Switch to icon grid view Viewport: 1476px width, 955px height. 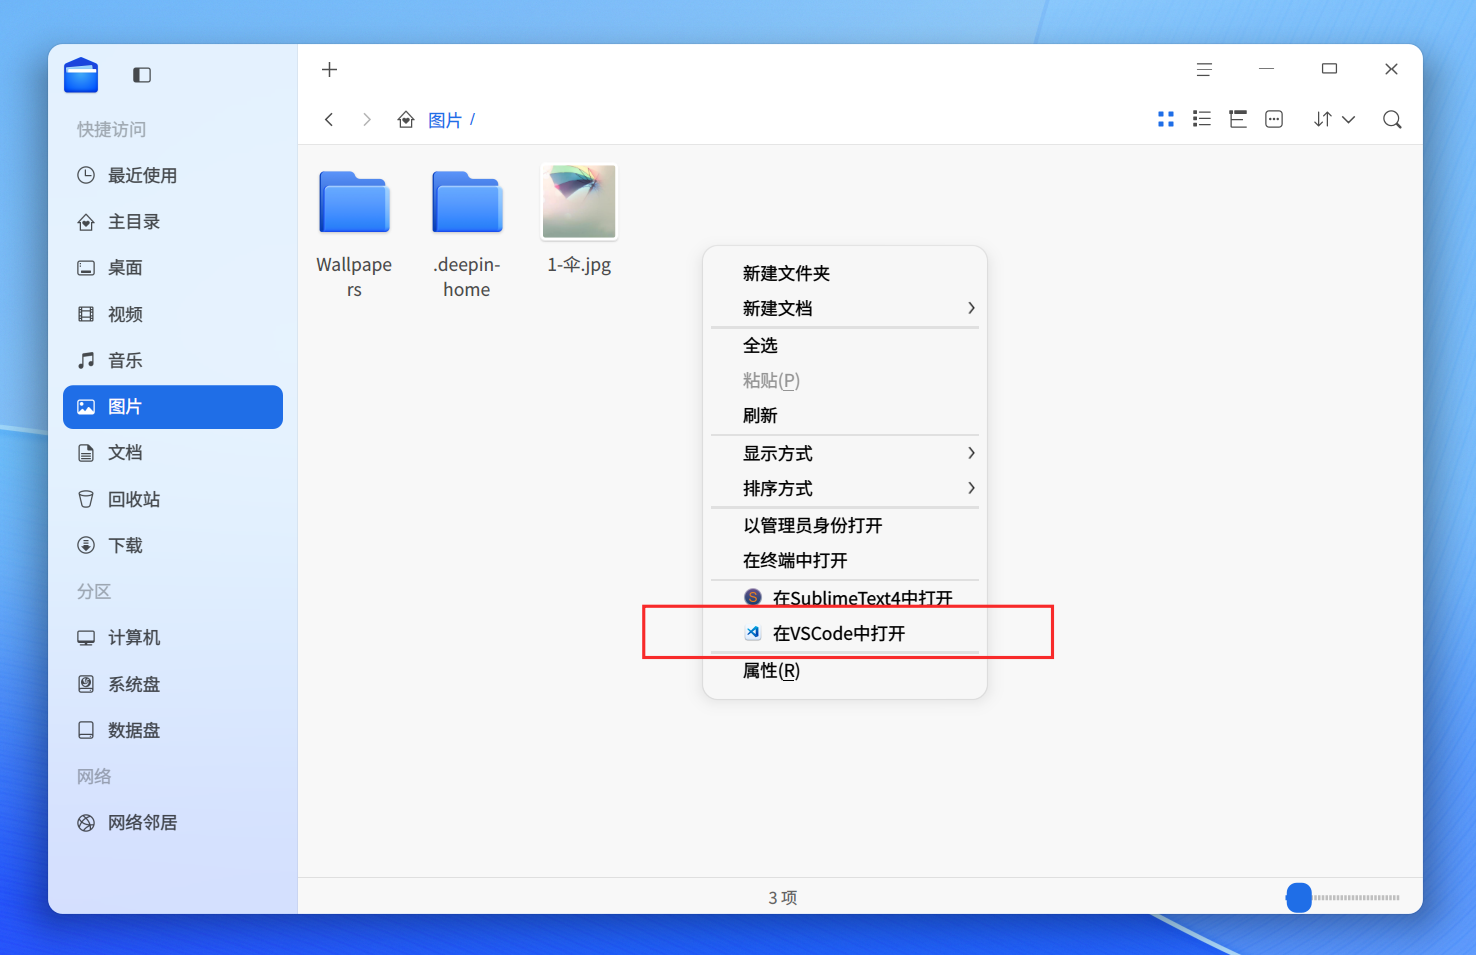(1166, 120)
